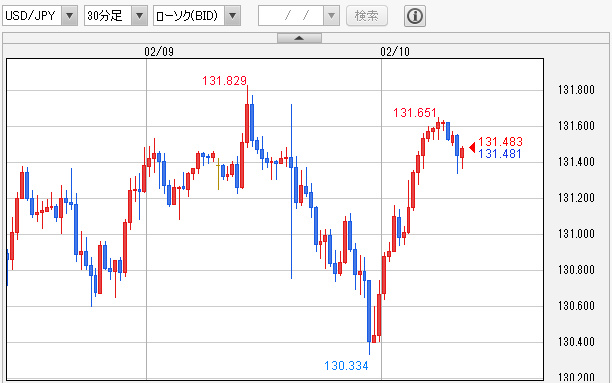The width and height of the screenshot is (612, 383).
Task: Click the 検索 search button
Action: [367, 16]
